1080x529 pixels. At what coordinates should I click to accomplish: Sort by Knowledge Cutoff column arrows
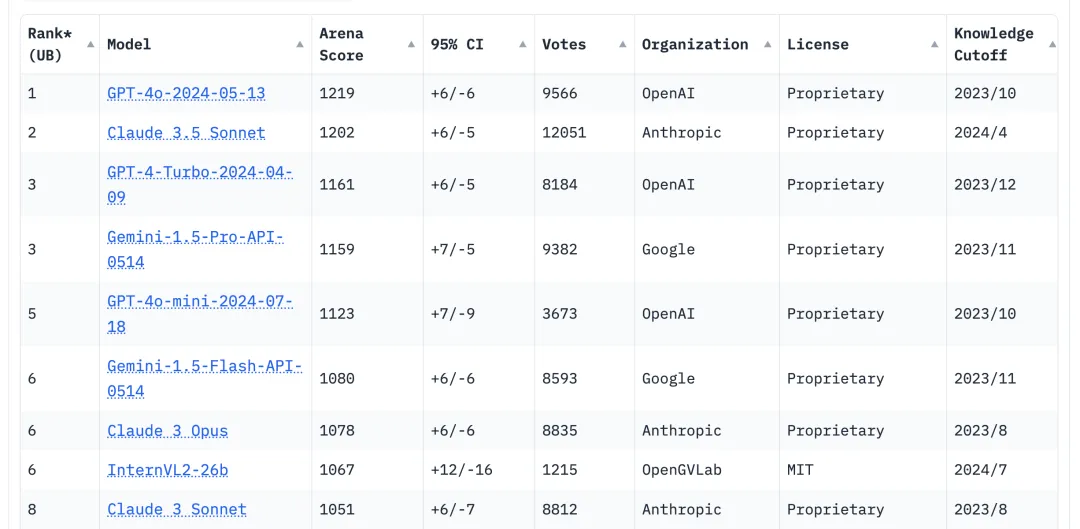(x=1052, y=45)
